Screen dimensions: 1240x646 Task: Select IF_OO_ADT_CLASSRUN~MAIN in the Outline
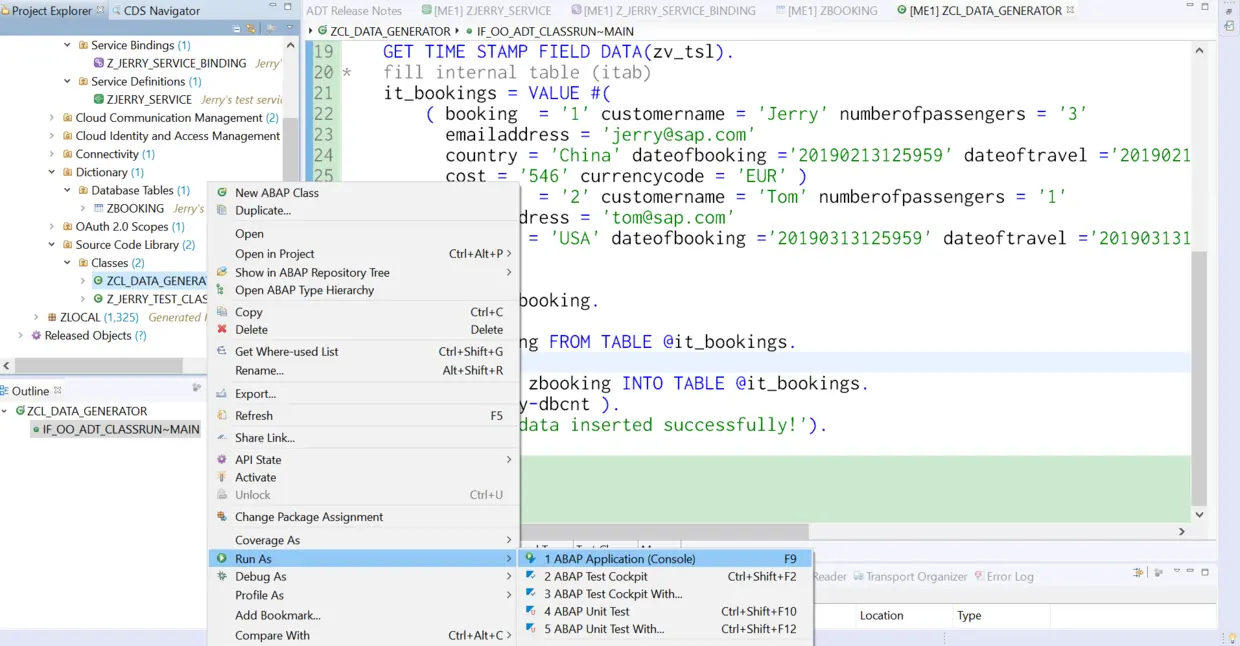115,429
